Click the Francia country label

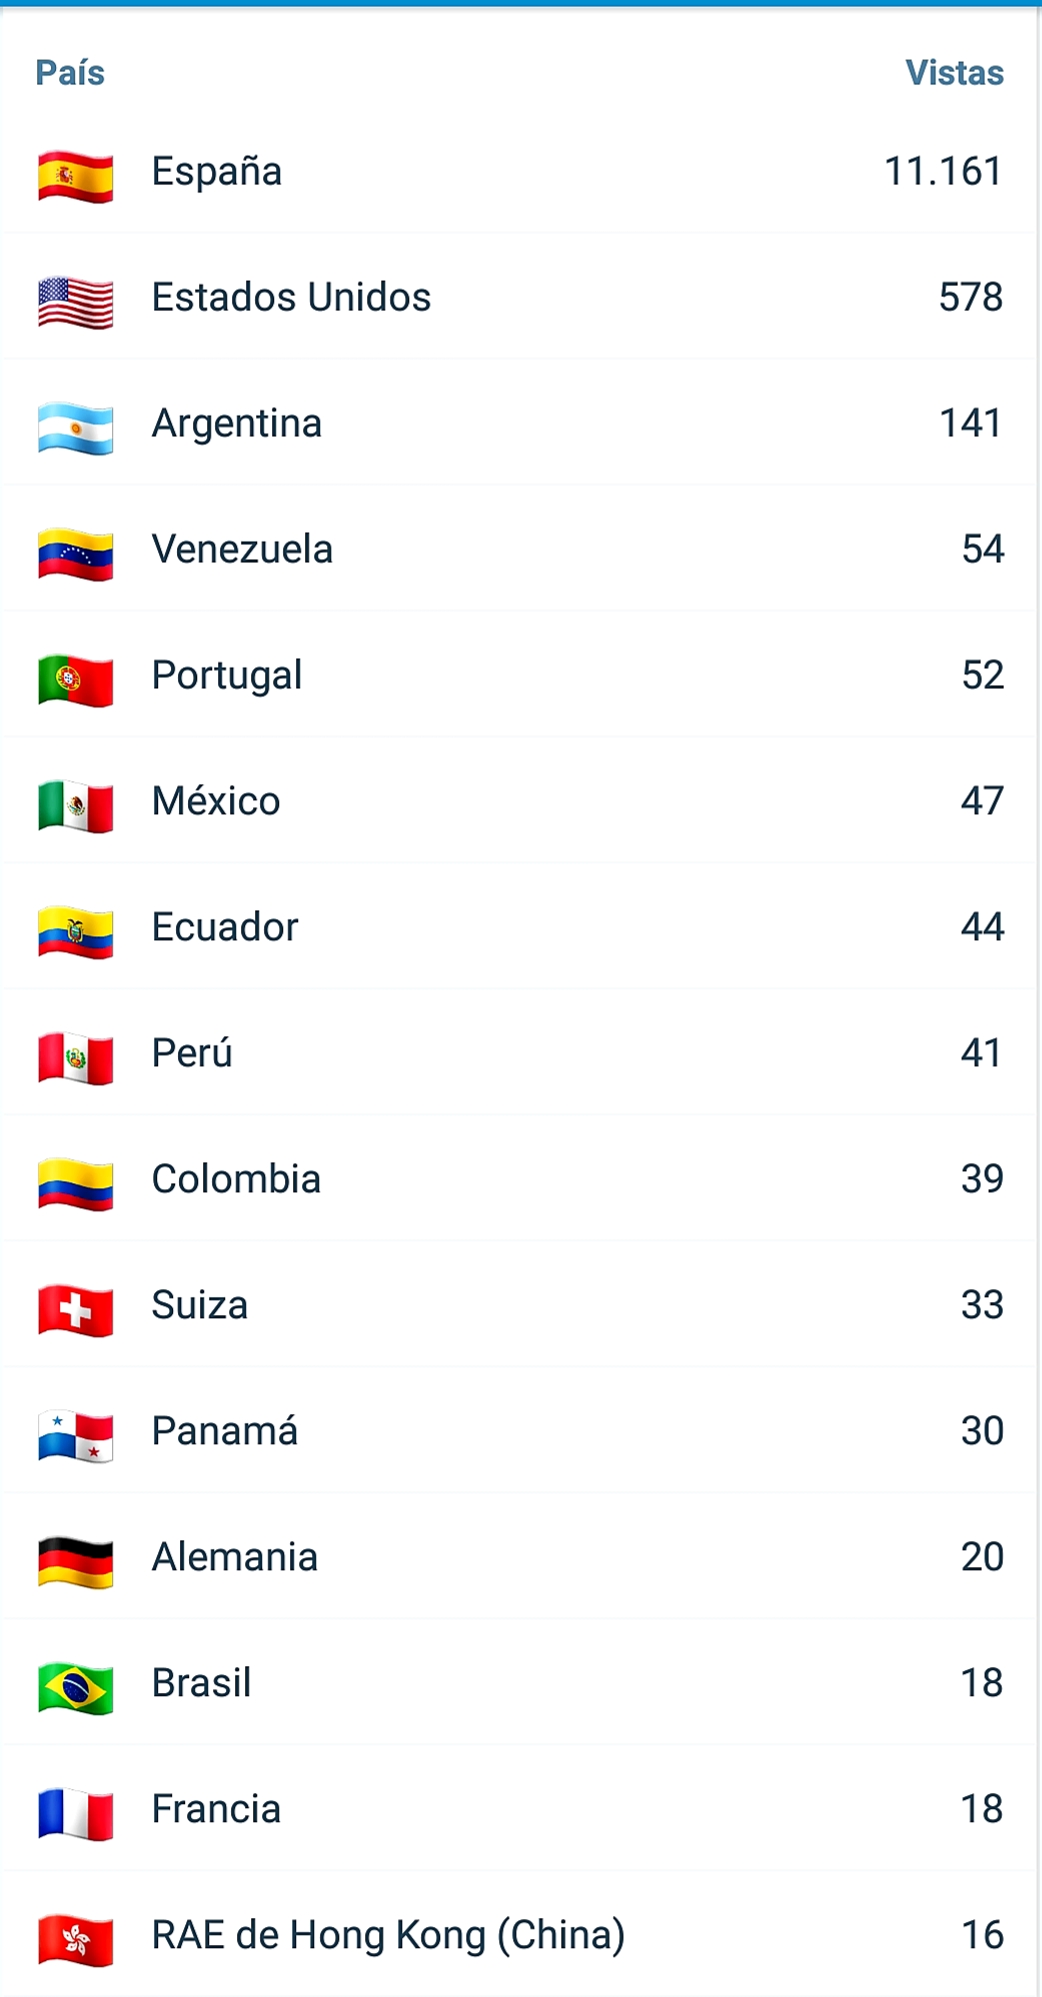[x=216, y=1809]
